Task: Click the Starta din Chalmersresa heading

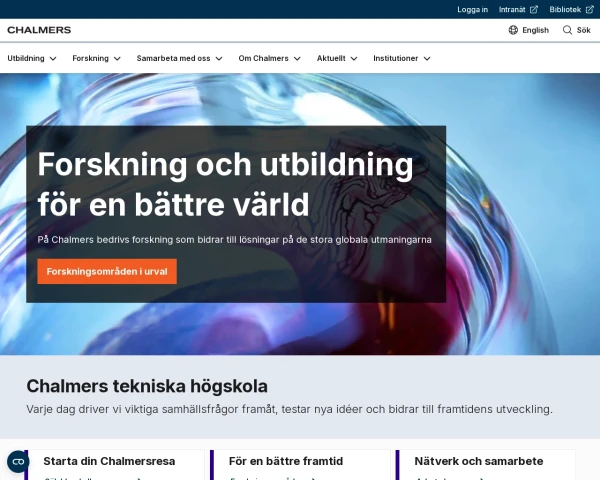Action: click(x=109, y=461)
